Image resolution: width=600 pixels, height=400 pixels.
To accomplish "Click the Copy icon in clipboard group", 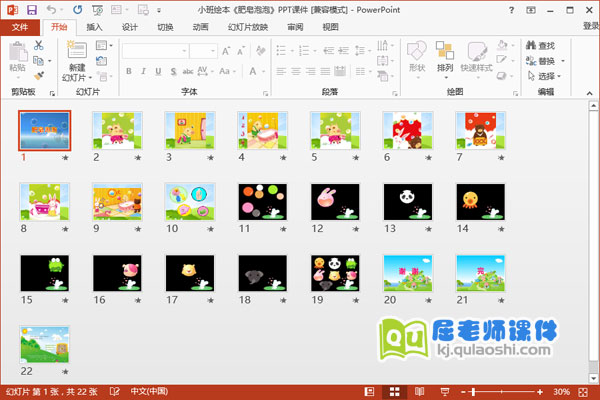I will tap(38, 60).
